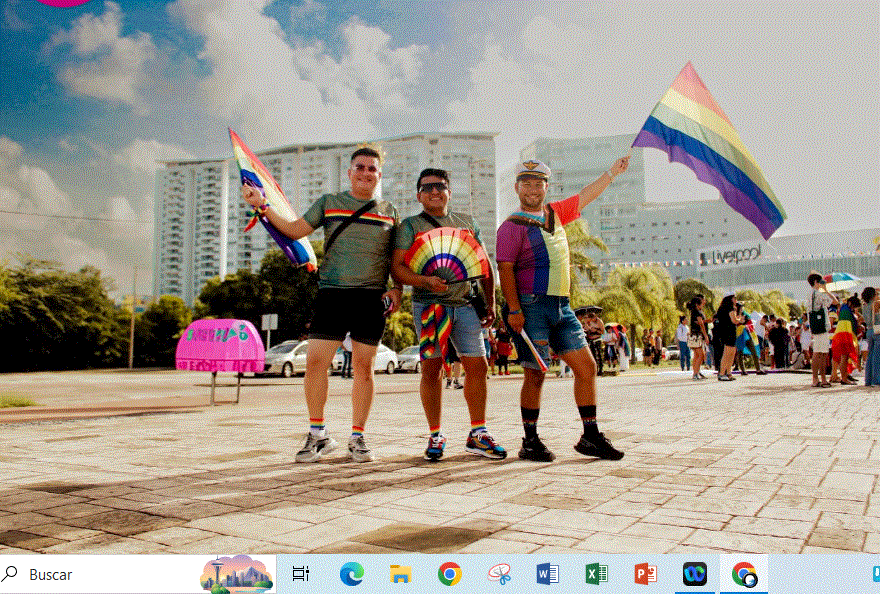Open File Explorer folder icon
The image size is (880, 594).
coord(400,574)
